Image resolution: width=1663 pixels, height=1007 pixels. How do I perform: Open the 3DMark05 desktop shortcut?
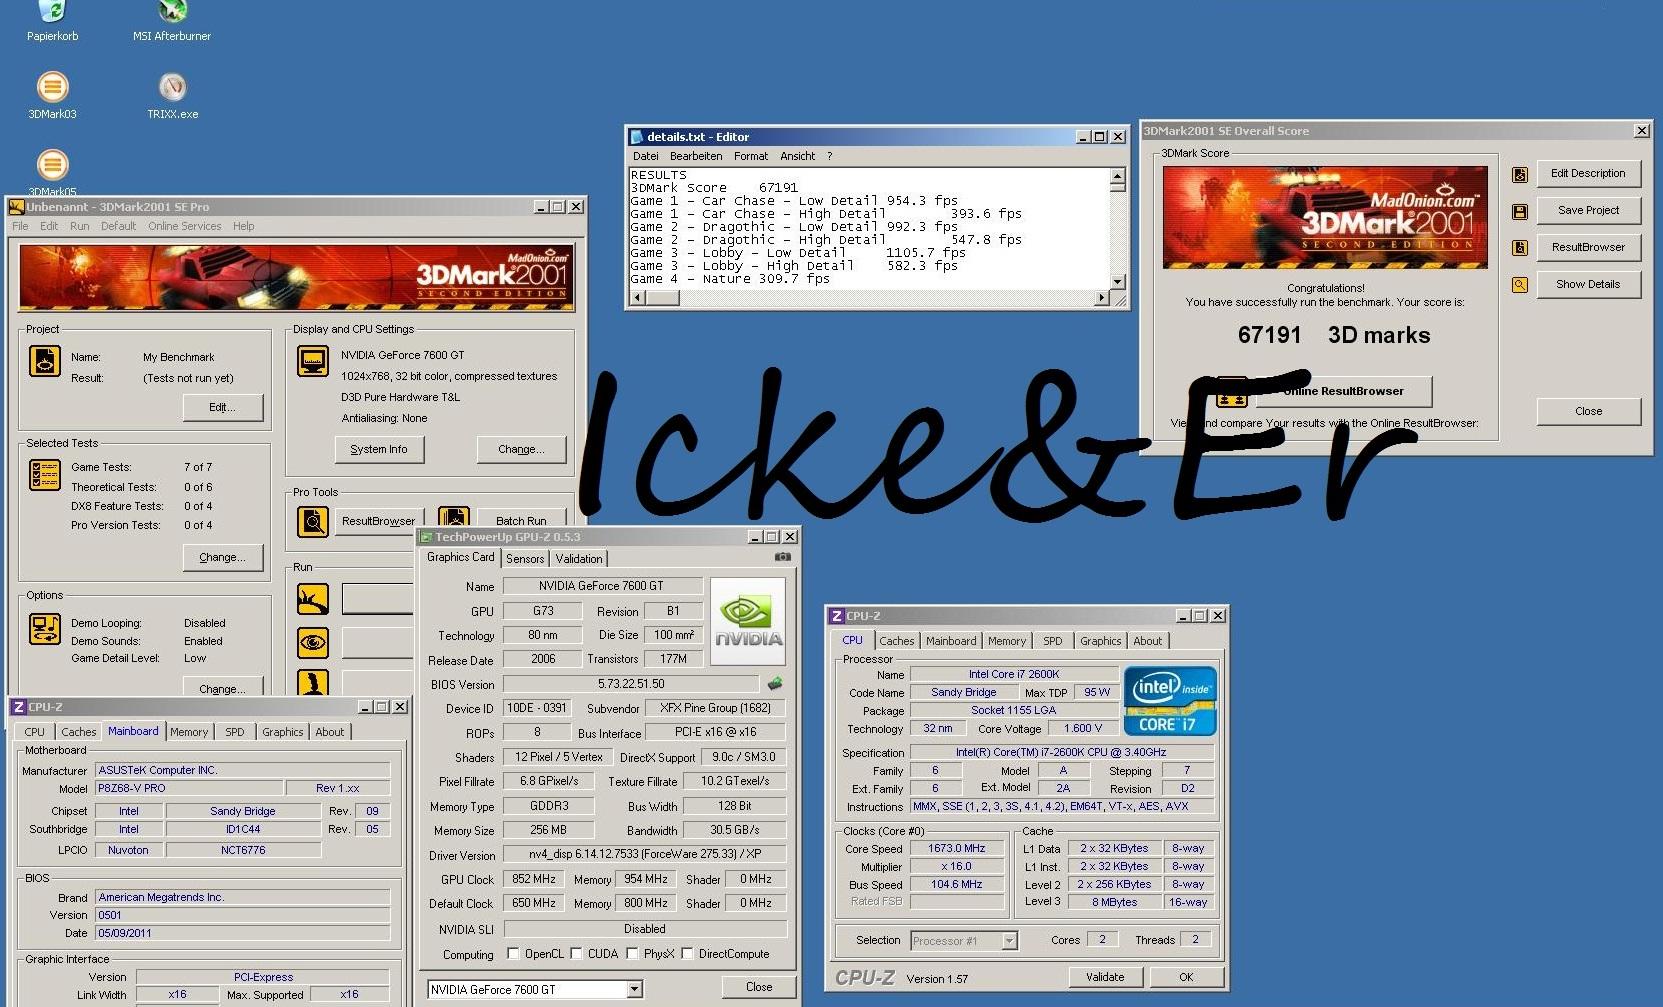pyautogui.click(x=52, y=165)
